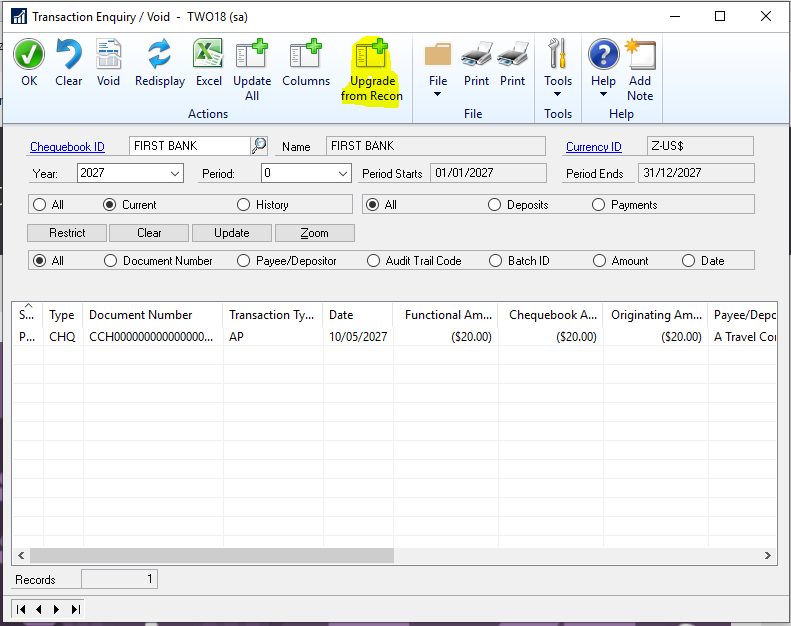This screenshot has width=791, height=626.
Task: Click the Void document icon
Action: point(108,55)
